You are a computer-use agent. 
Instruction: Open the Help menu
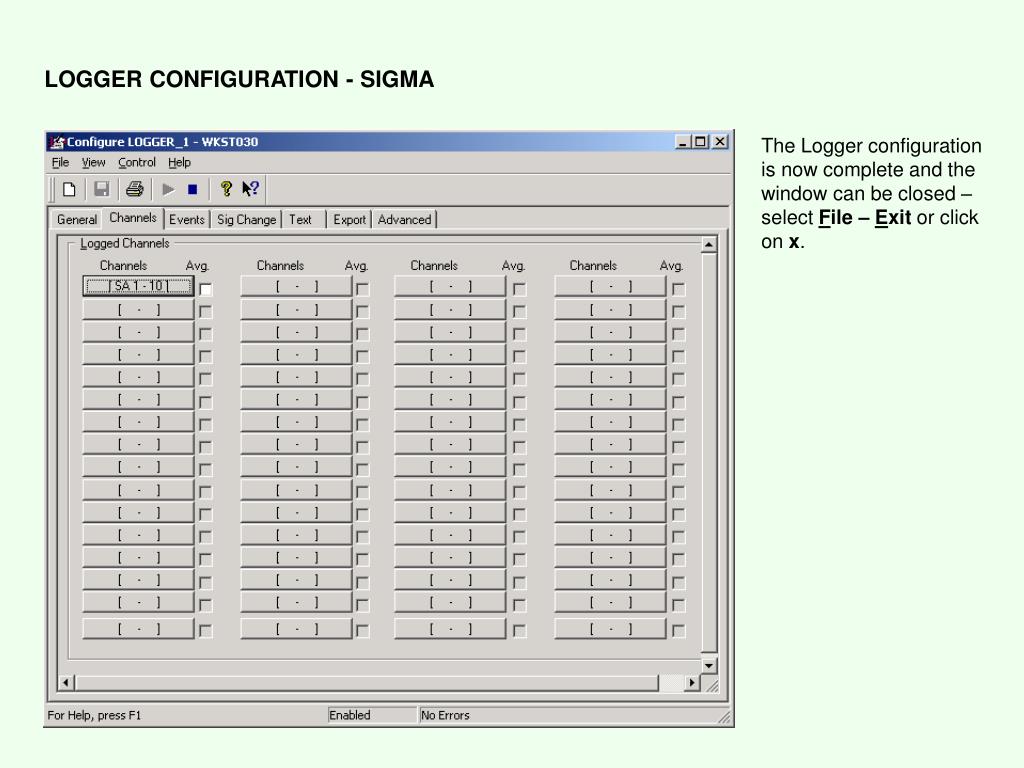point(179,162)
